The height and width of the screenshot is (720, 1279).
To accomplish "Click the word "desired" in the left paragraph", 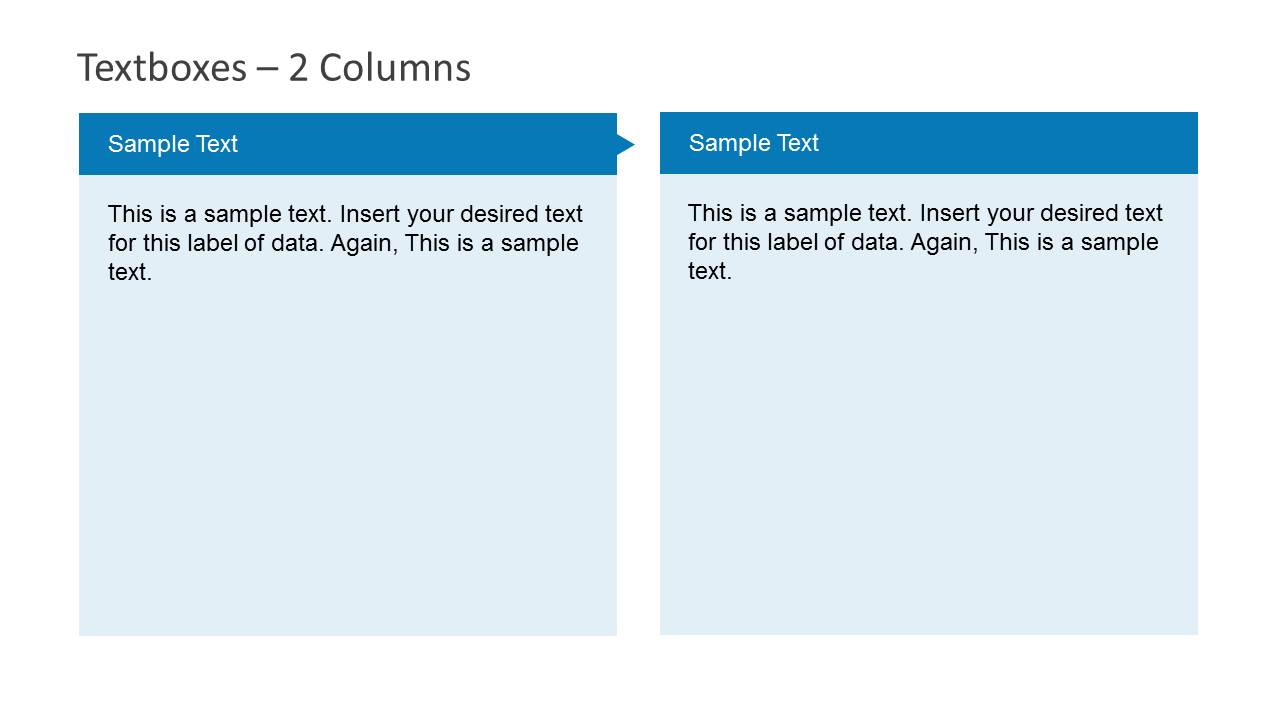I will [x=498, y=215].
